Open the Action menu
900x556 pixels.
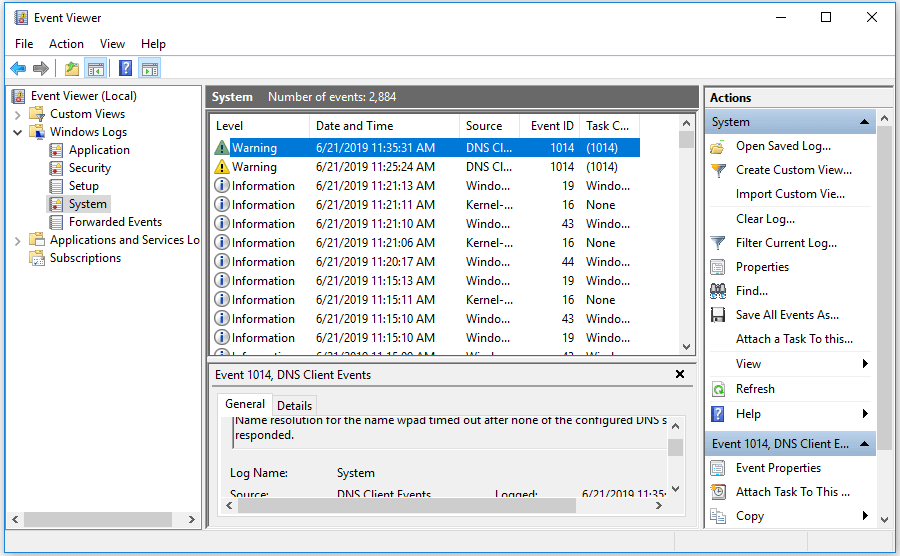(66, 44)
